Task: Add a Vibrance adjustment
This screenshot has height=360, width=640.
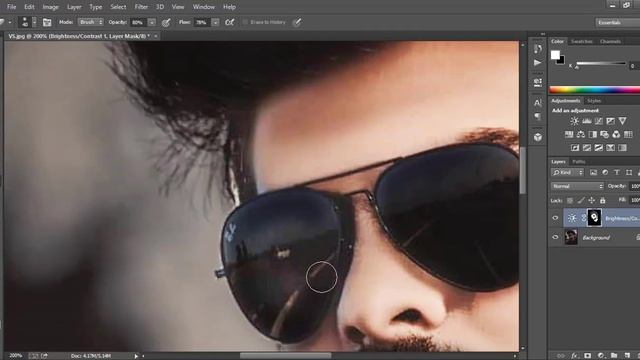Action: (x=622, y=121)
